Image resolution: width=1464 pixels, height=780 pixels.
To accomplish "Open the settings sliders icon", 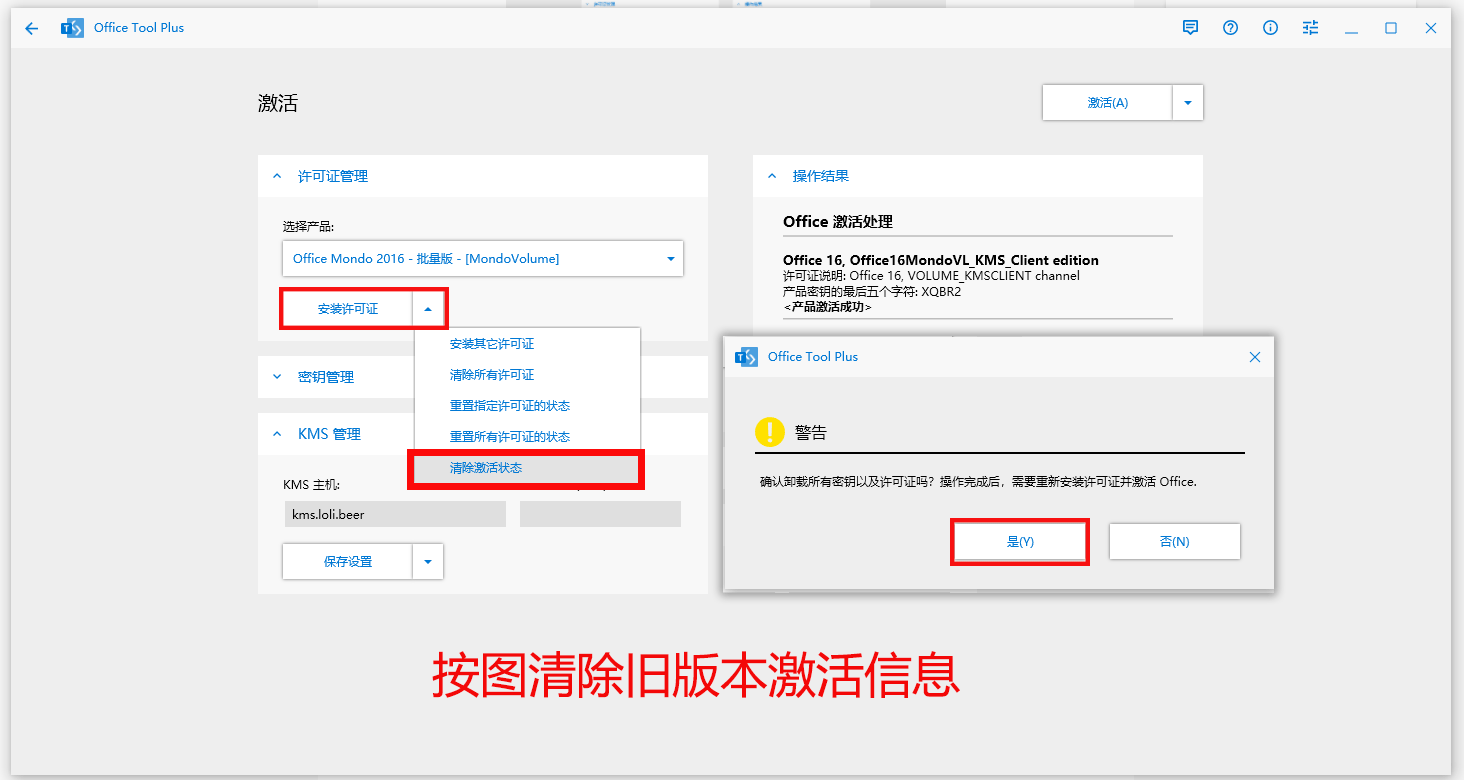I will tap(1310, 27).
